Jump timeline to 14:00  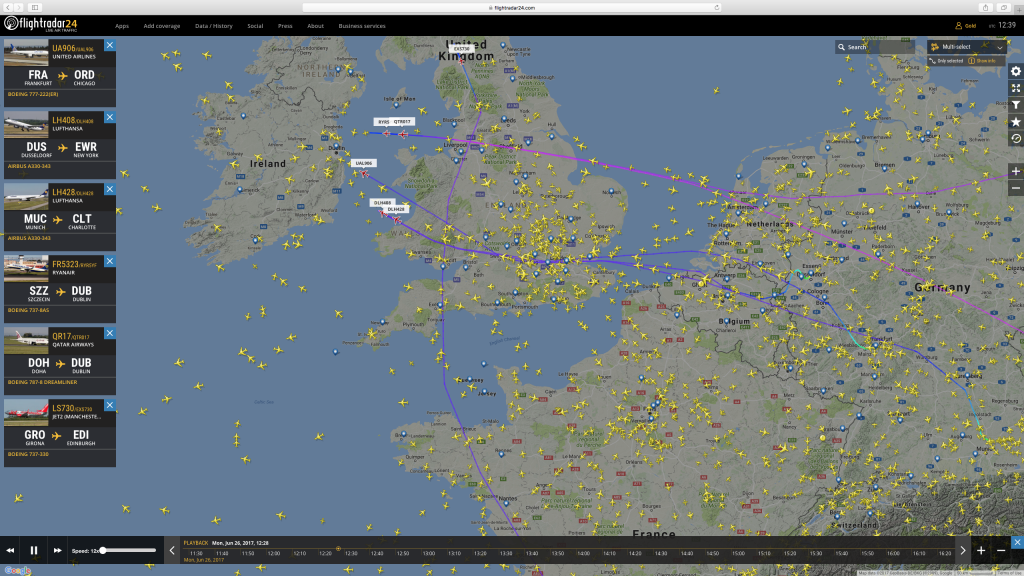583,553
